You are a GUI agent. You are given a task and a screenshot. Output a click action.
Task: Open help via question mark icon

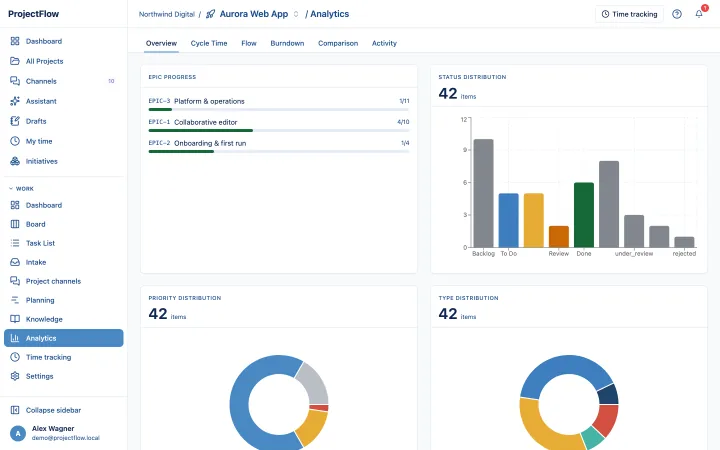[x=677, y=14]
